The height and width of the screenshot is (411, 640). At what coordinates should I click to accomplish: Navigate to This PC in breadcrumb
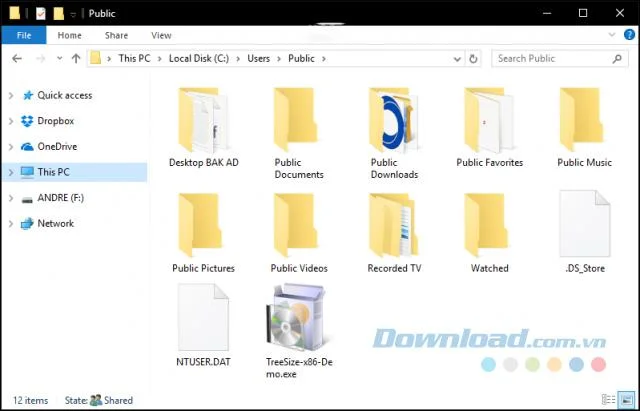(134, 59)
